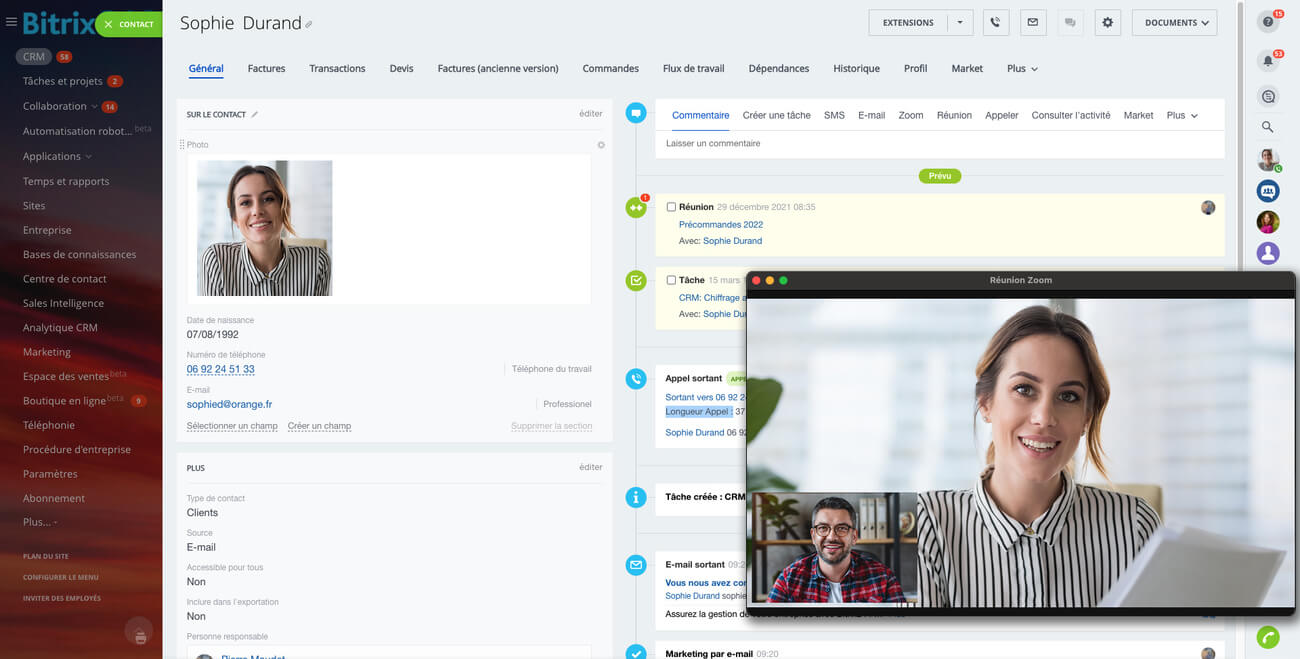Toggle the hamburger menu icon beside Bitrix logo
The image size is (1300, 659).
pos(11,22)
